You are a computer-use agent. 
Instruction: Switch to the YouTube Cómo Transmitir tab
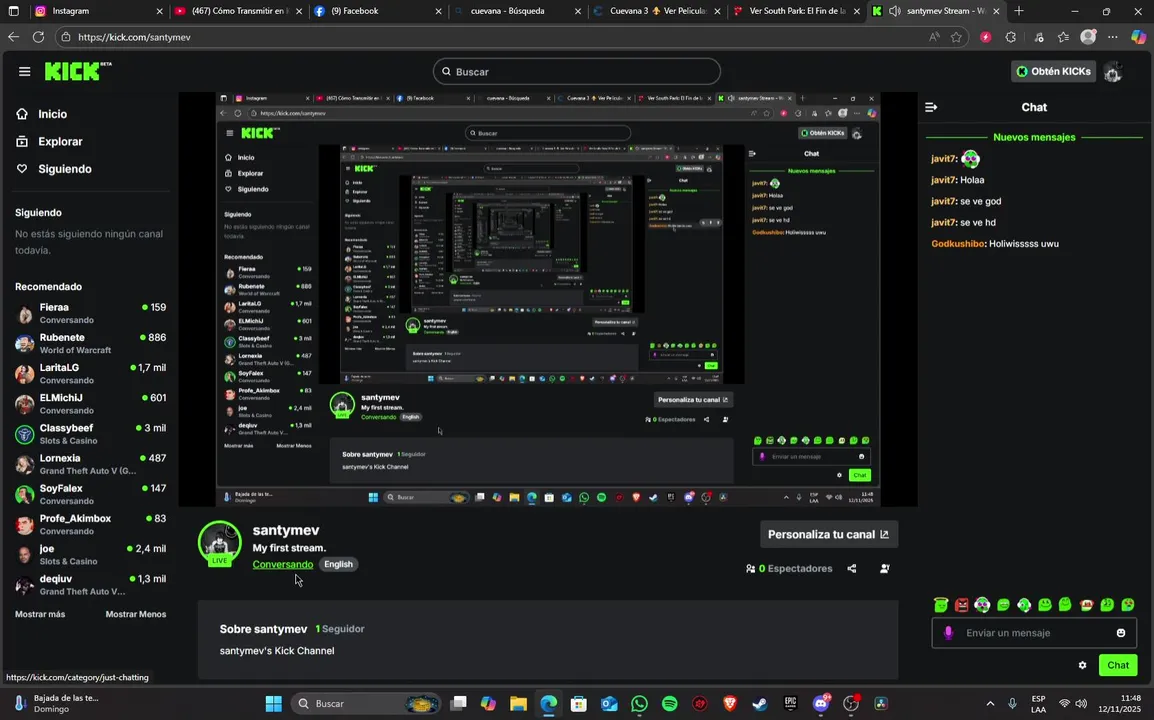click(238, 11)
